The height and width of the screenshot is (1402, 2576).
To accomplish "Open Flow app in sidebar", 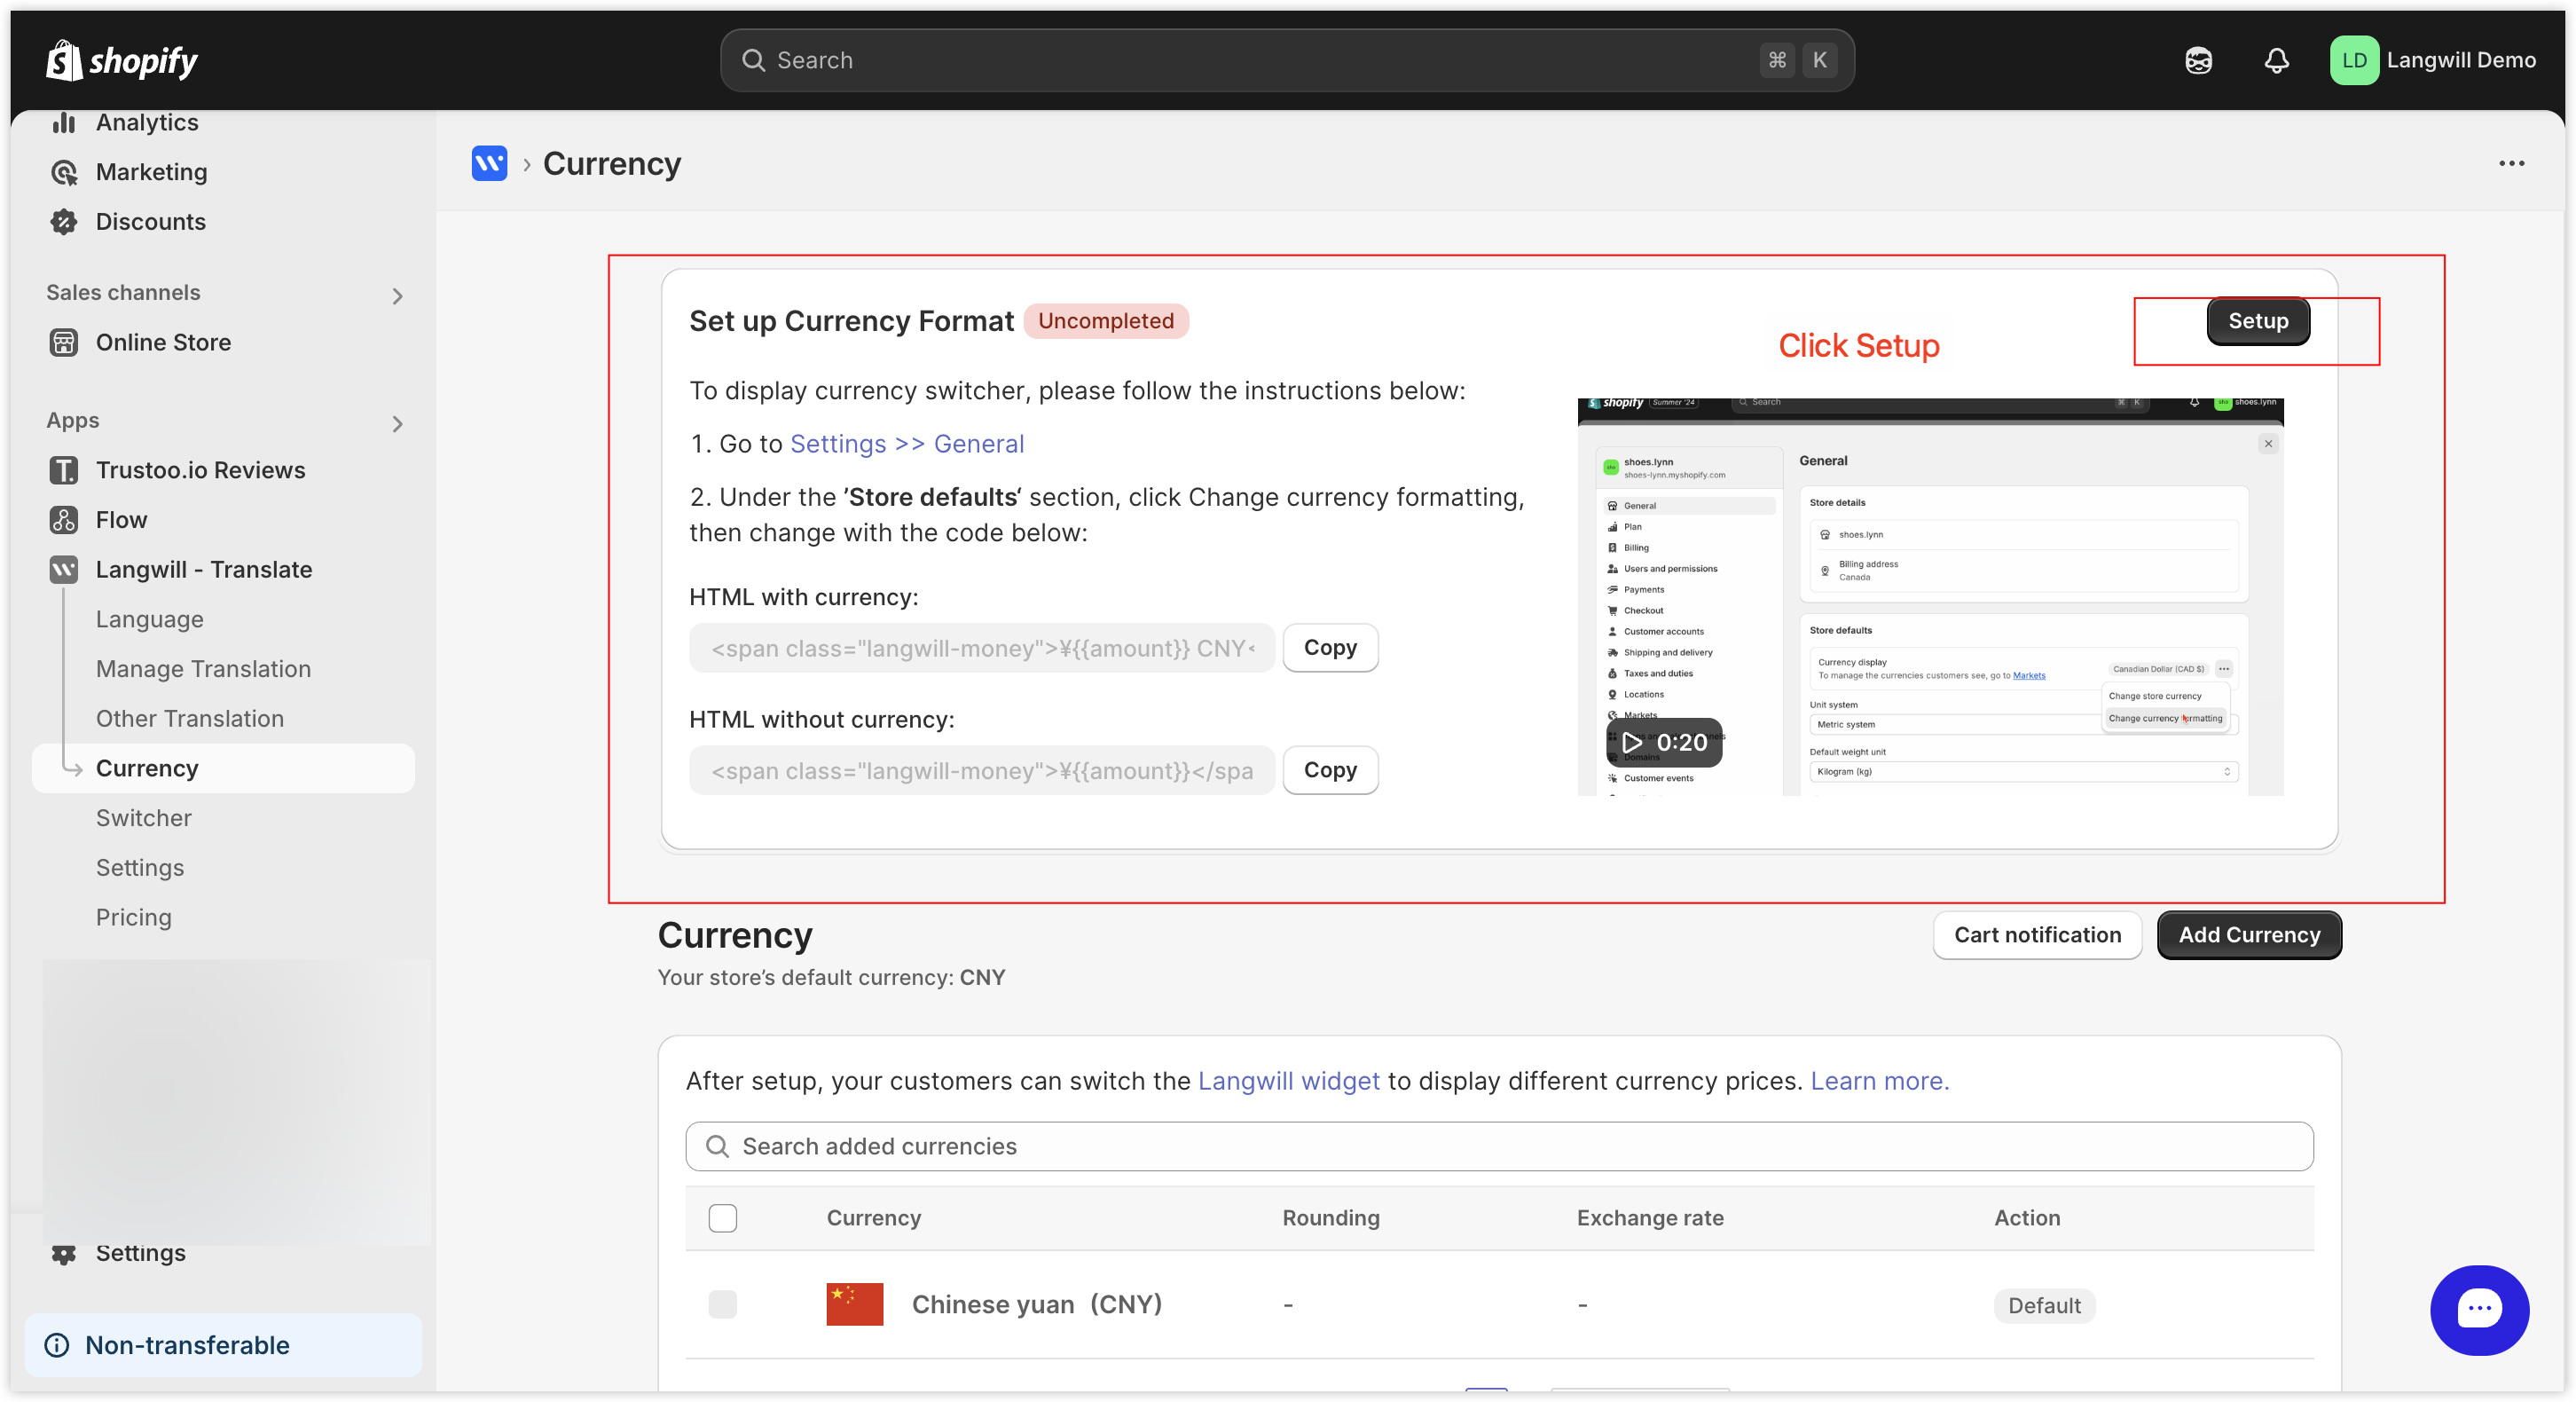I will 121,520.
